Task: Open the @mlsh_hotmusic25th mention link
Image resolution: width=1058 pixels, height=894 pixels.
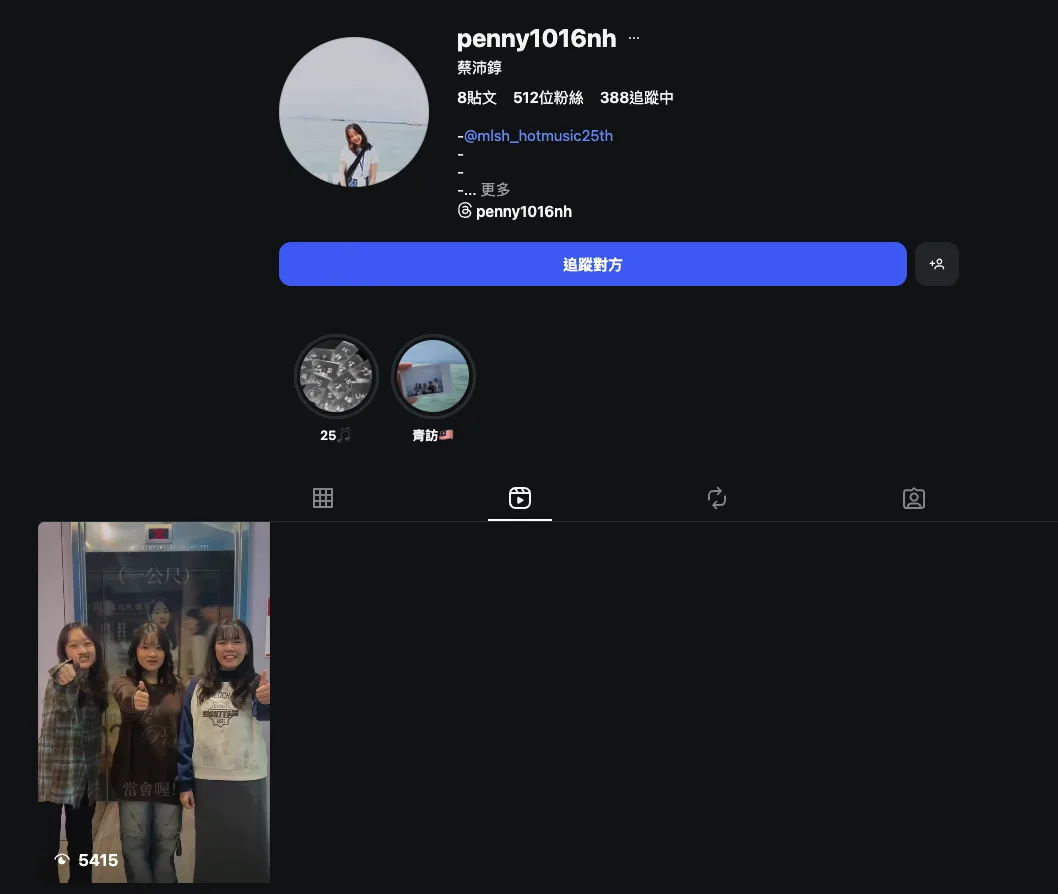Action: [538, 135]
